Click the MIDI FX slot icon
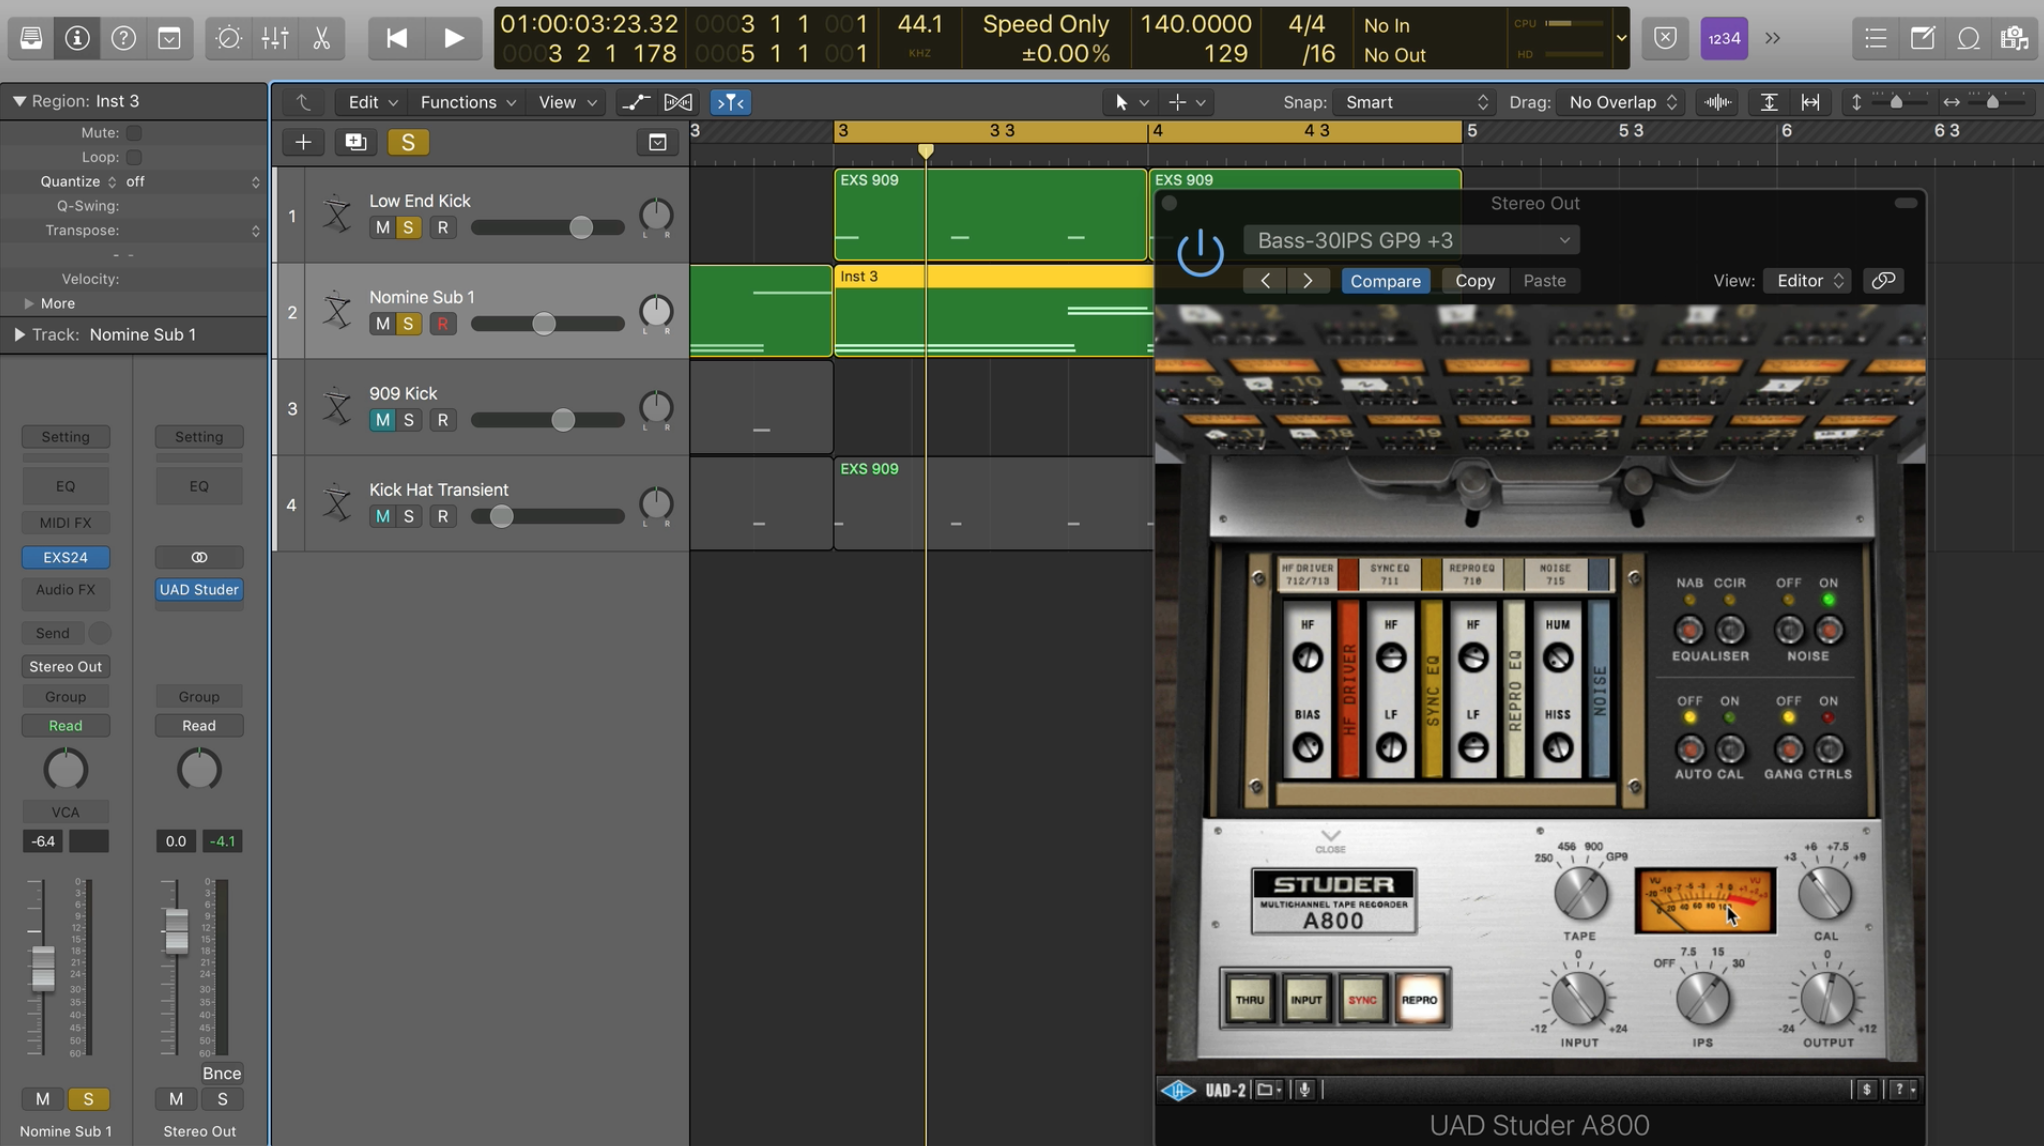The image size is (2044, 1146). point(65,521)
